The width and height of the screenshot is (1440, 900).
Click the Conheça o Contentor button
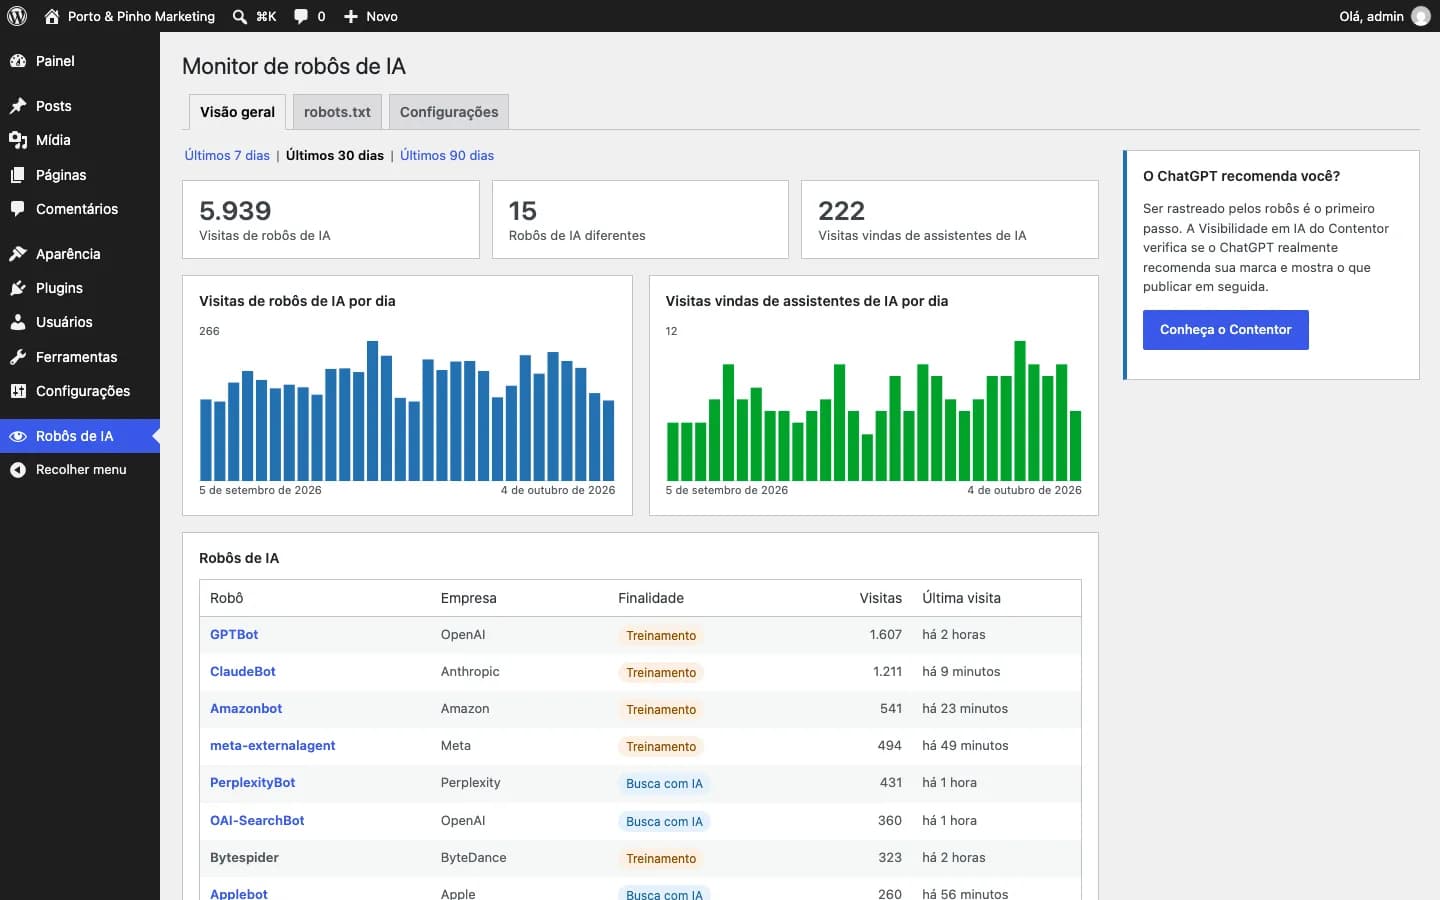click(x=1226, y=330)
